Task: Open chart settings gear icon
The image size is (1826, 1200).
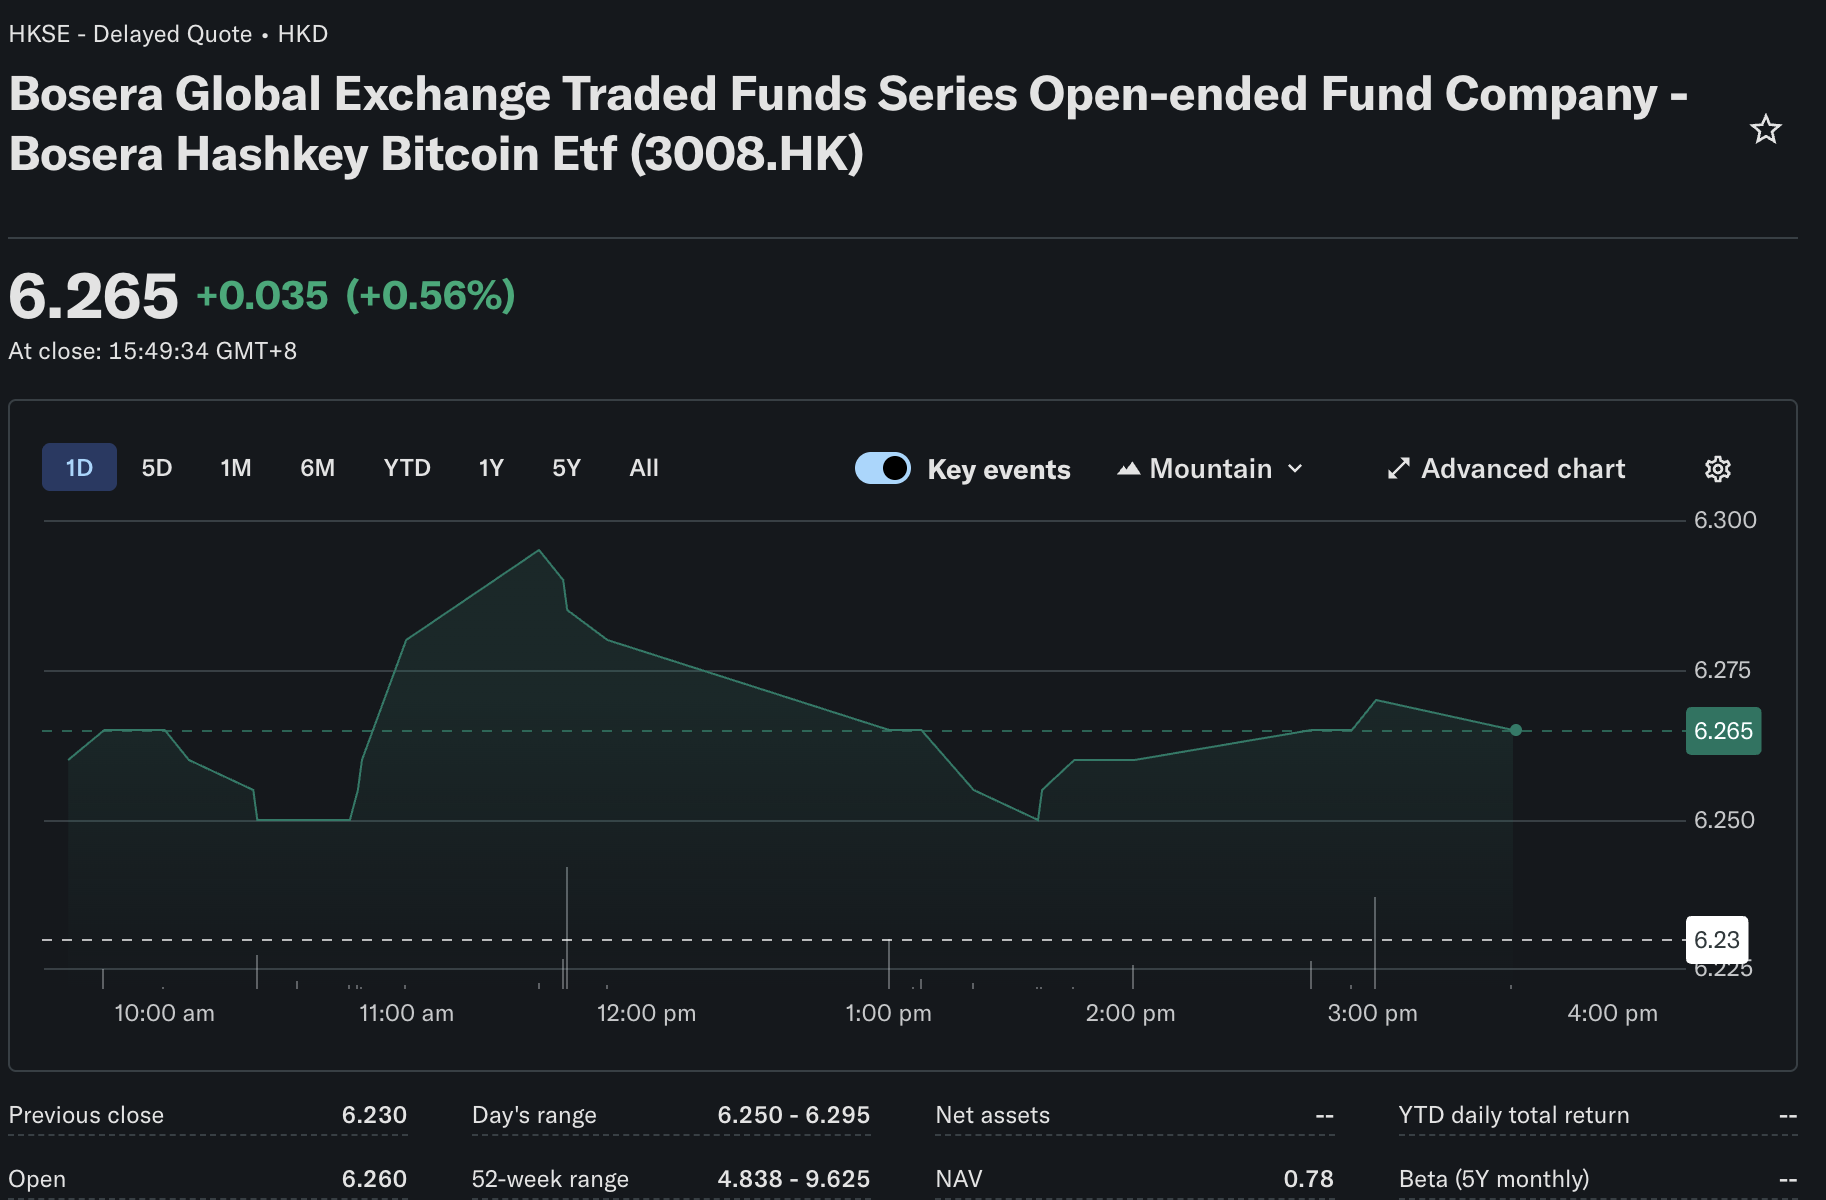Action: 1718,469
